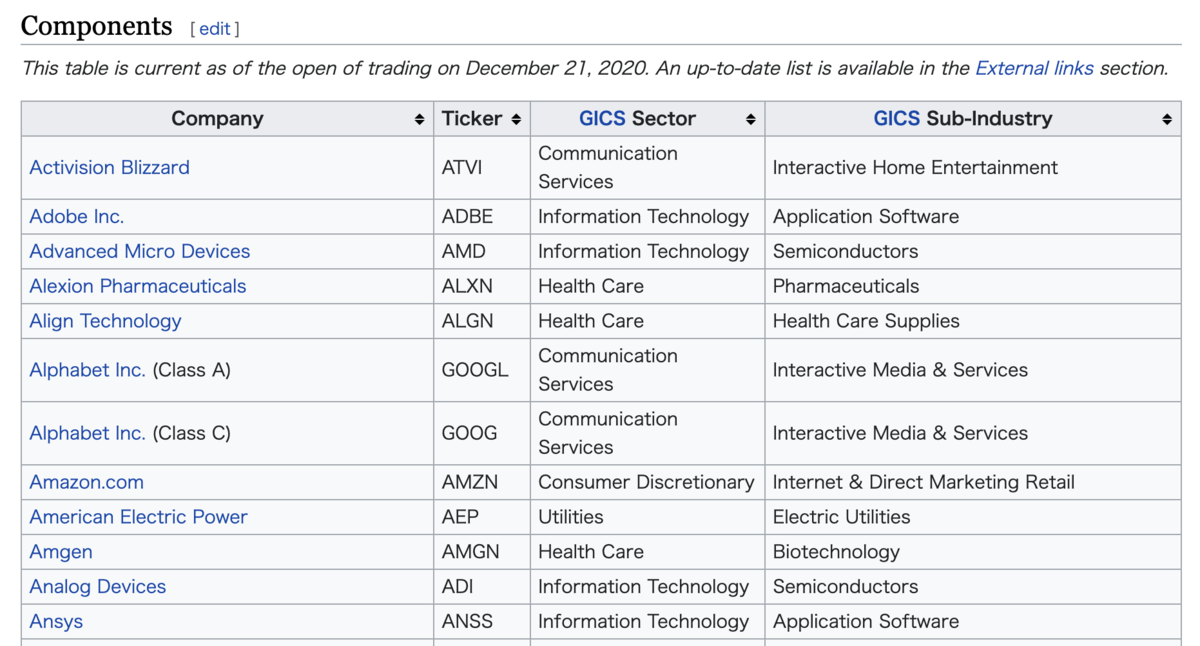The height and width of the screenshot is (646, 1200).
Task: Open Advanced Micro Devices link
Action: 139,251
